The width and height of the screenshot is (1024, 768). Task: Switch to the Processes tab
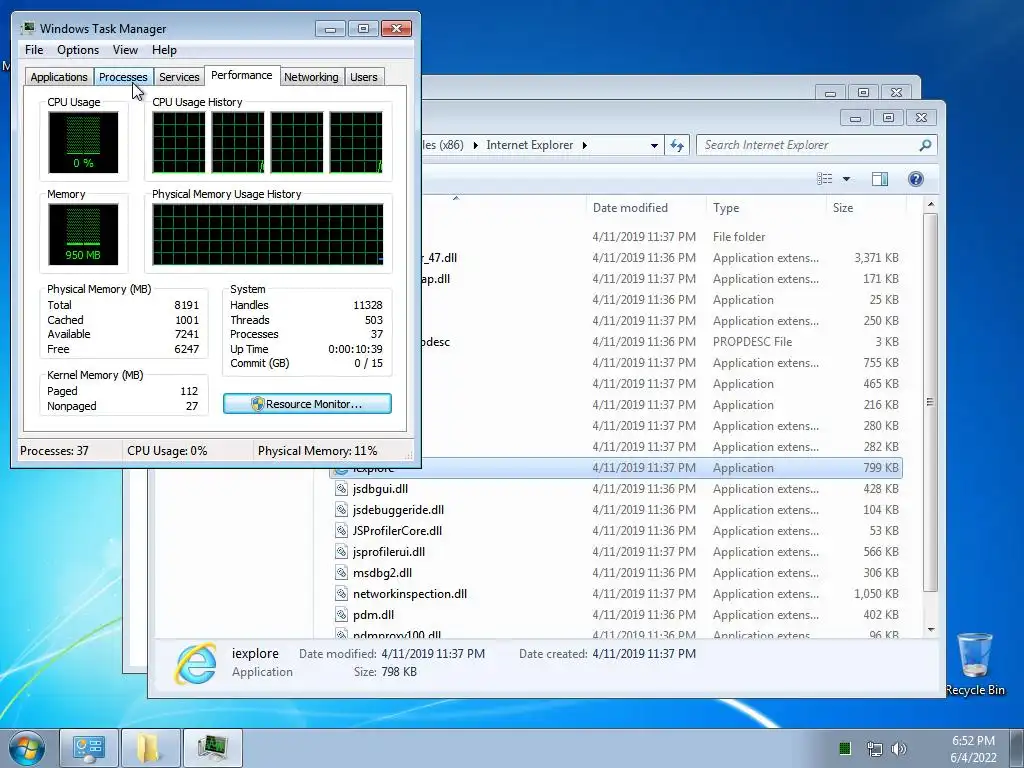pyautogui.click(x=123, y=77)
